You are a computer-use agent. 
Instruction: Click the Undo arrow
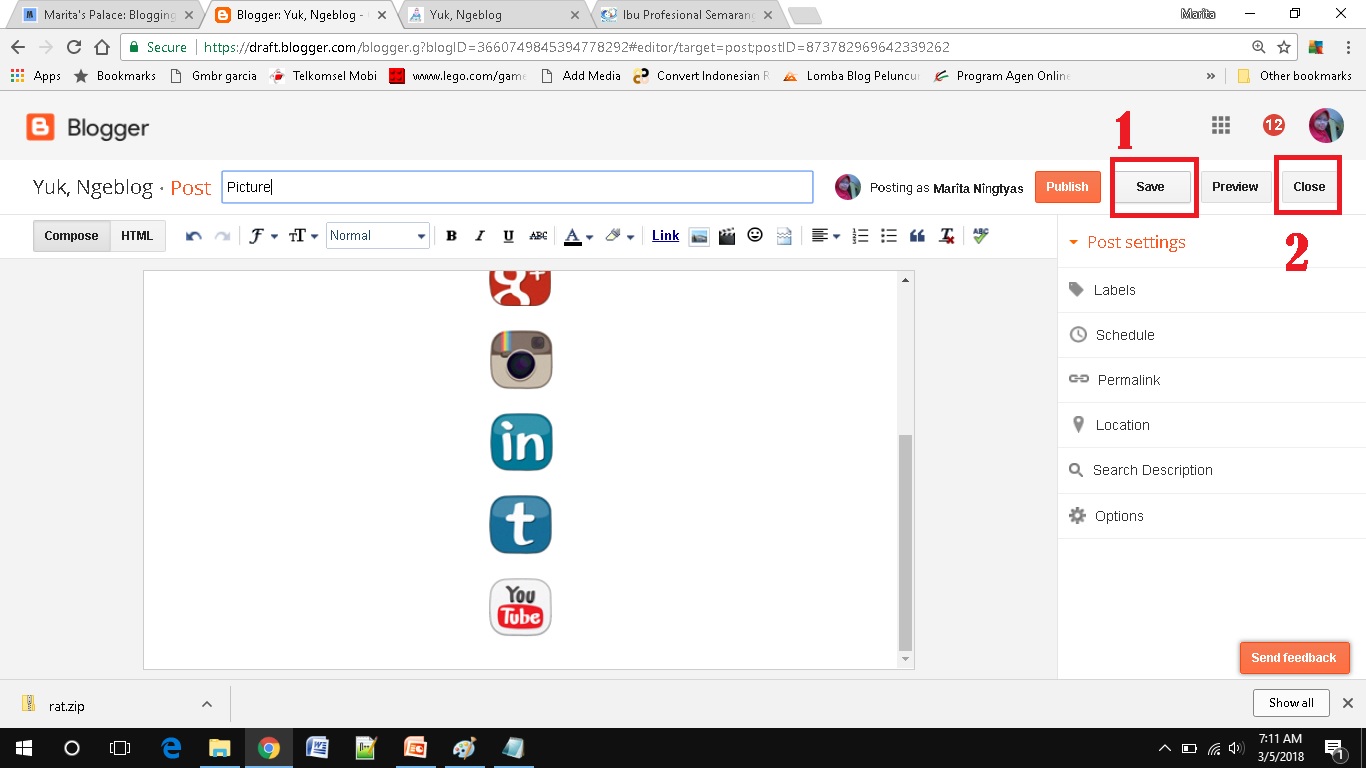click(x=192, y=235)
